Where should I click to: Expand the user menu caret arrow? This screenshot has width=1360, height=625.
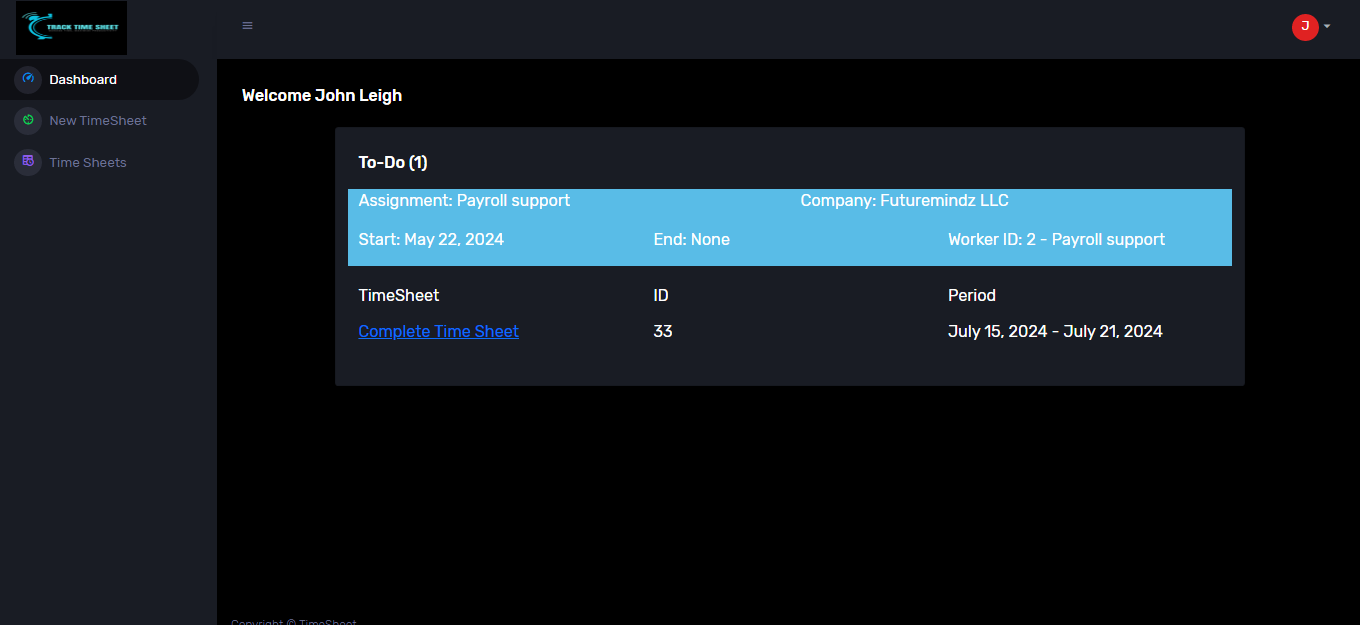pos(1327,27)
